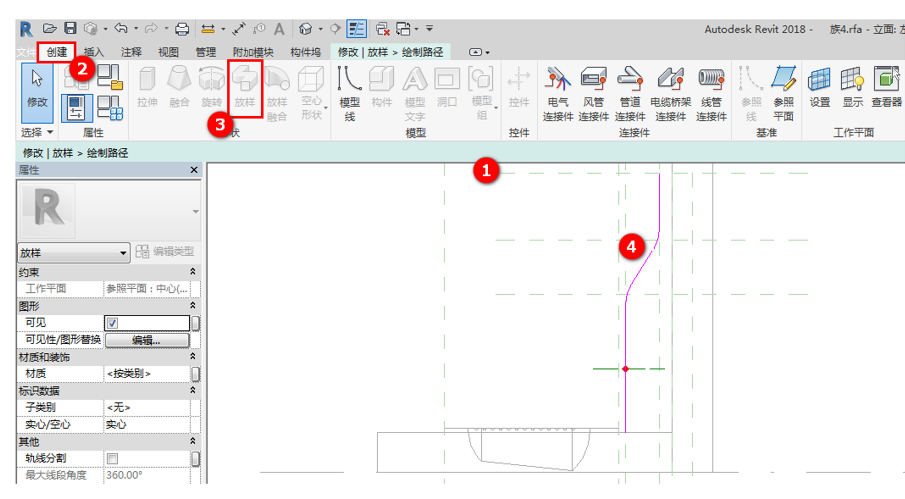Open the Revit application menu logo

click(25, 29)
